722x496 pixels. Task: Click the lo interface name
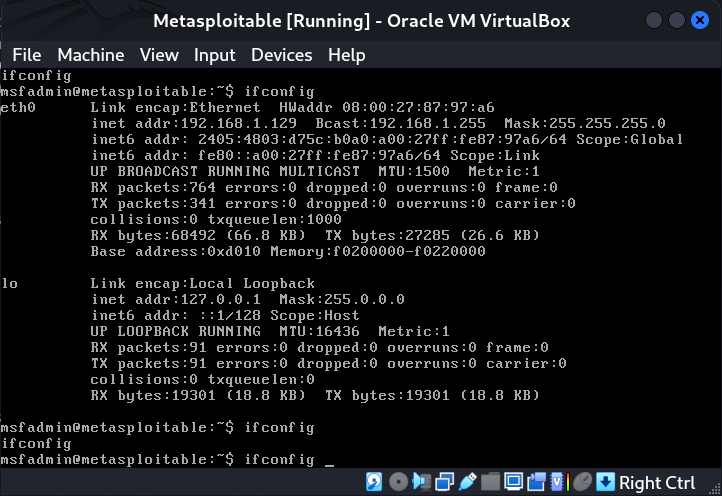click(9, 283)
